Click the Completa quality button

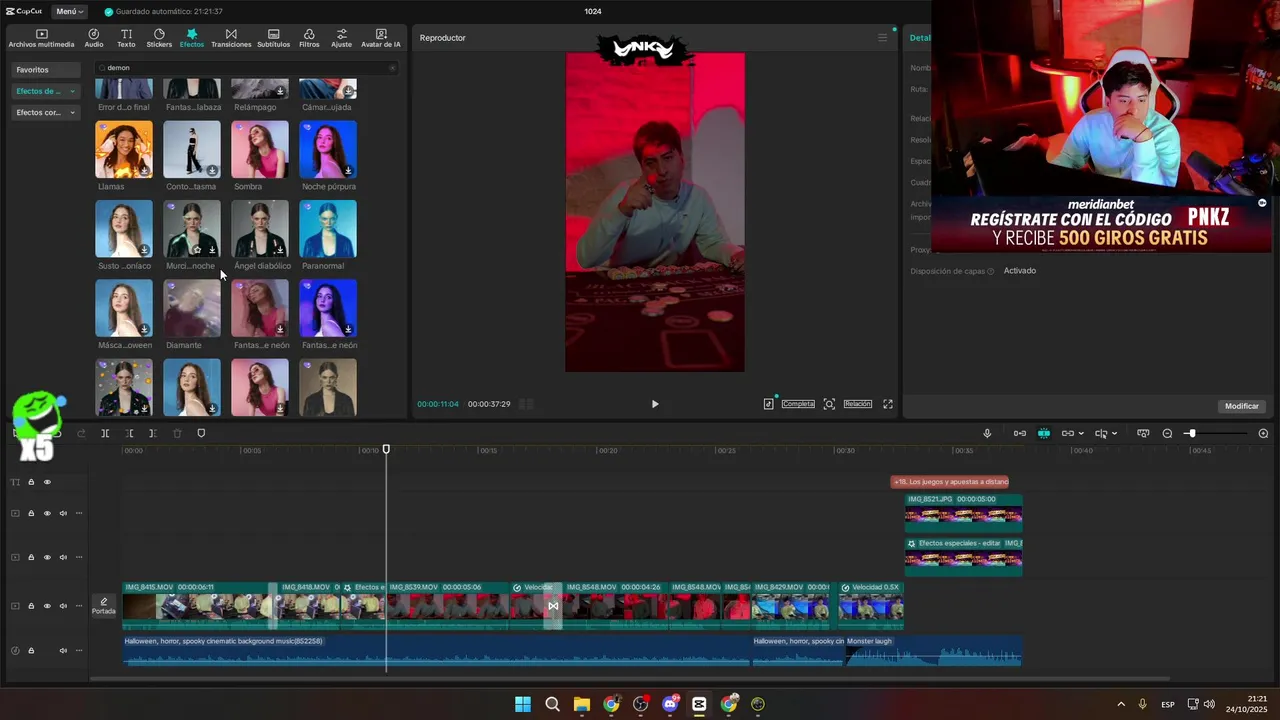798,404
